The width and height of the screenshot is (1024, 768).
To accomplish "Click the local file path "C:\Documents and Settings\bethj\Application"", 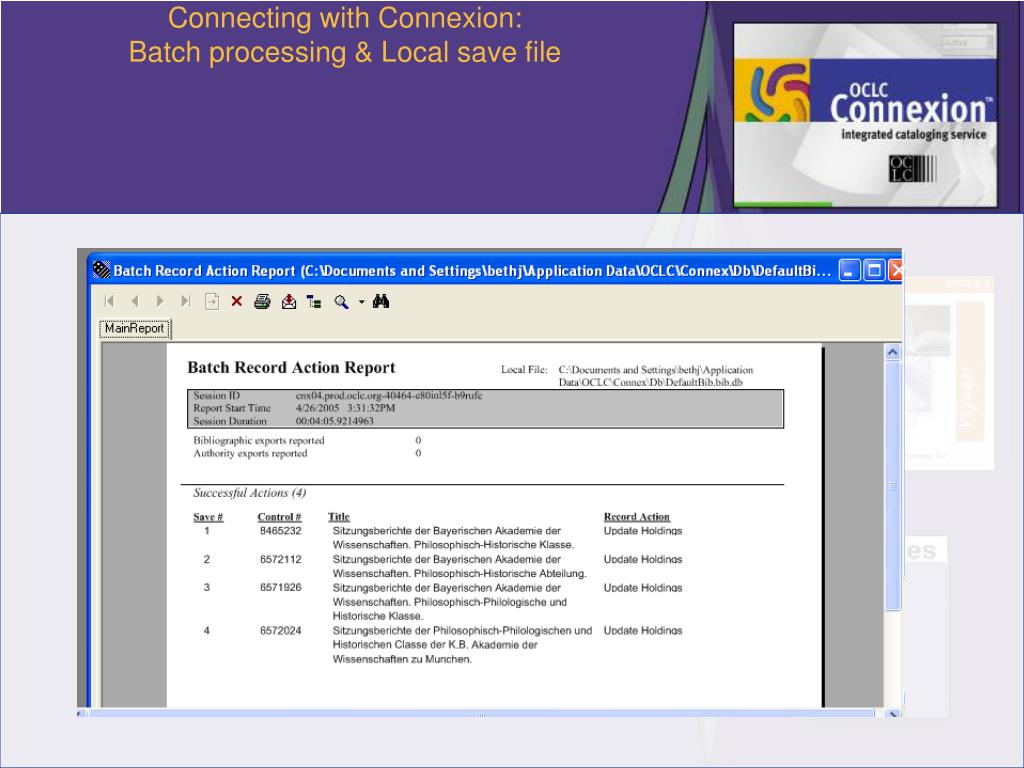I will pyautogui.click(x=656, y=370).
